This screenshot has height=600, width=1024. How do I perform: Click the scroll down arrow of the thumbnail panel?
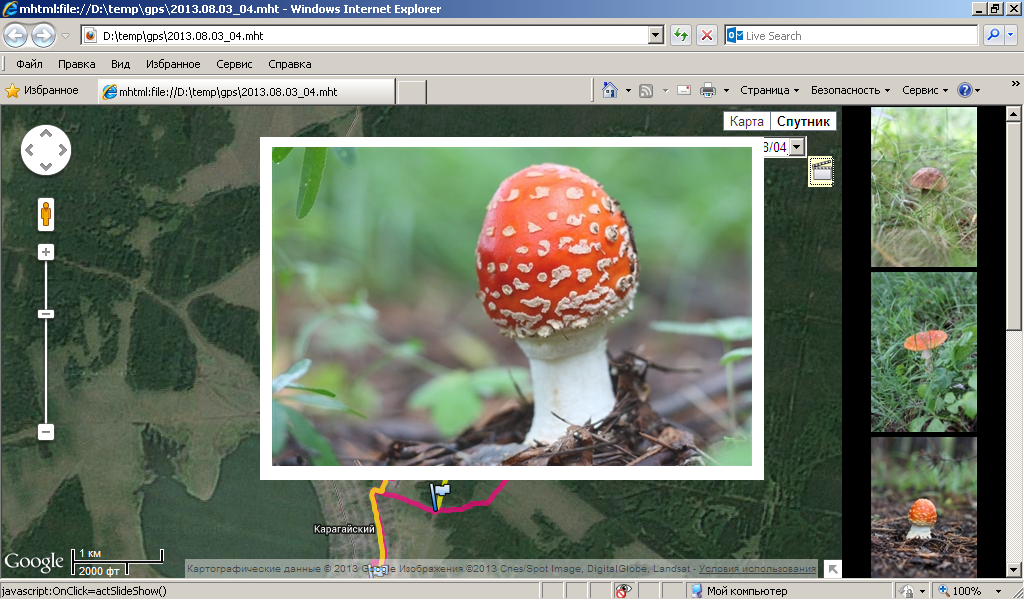1013,570
